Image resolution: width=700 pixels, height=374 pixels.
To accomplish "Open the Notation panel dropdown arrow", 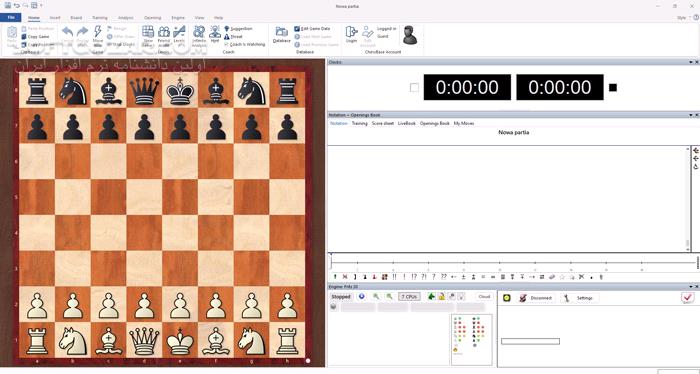I will coord(691,115).
